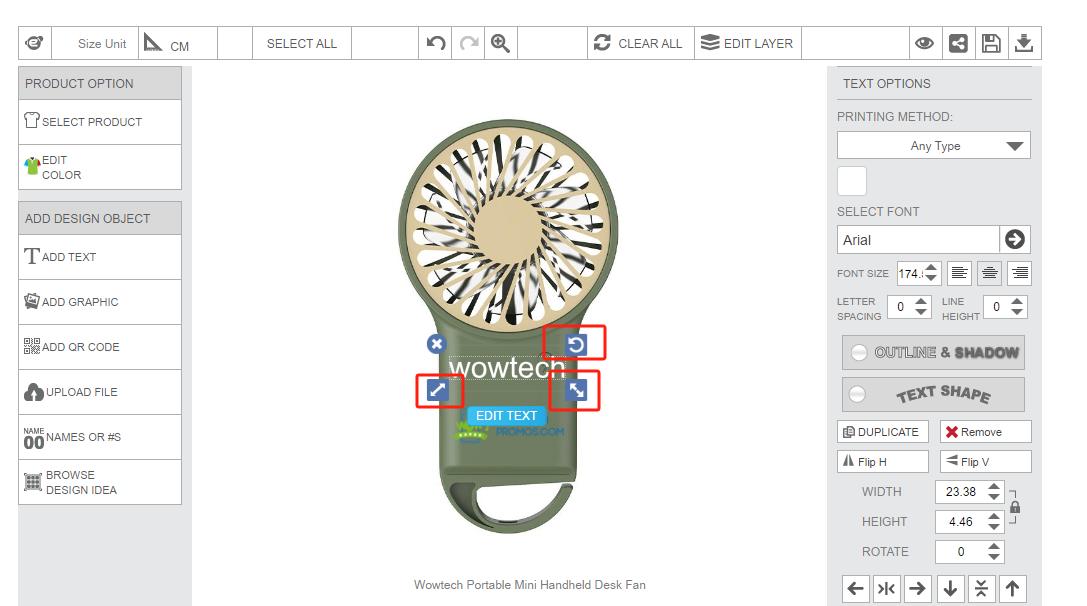Viewport: 1087px width, 606px height.
Task: Open the printing method dropdown
Action: [x=933, y=146]
